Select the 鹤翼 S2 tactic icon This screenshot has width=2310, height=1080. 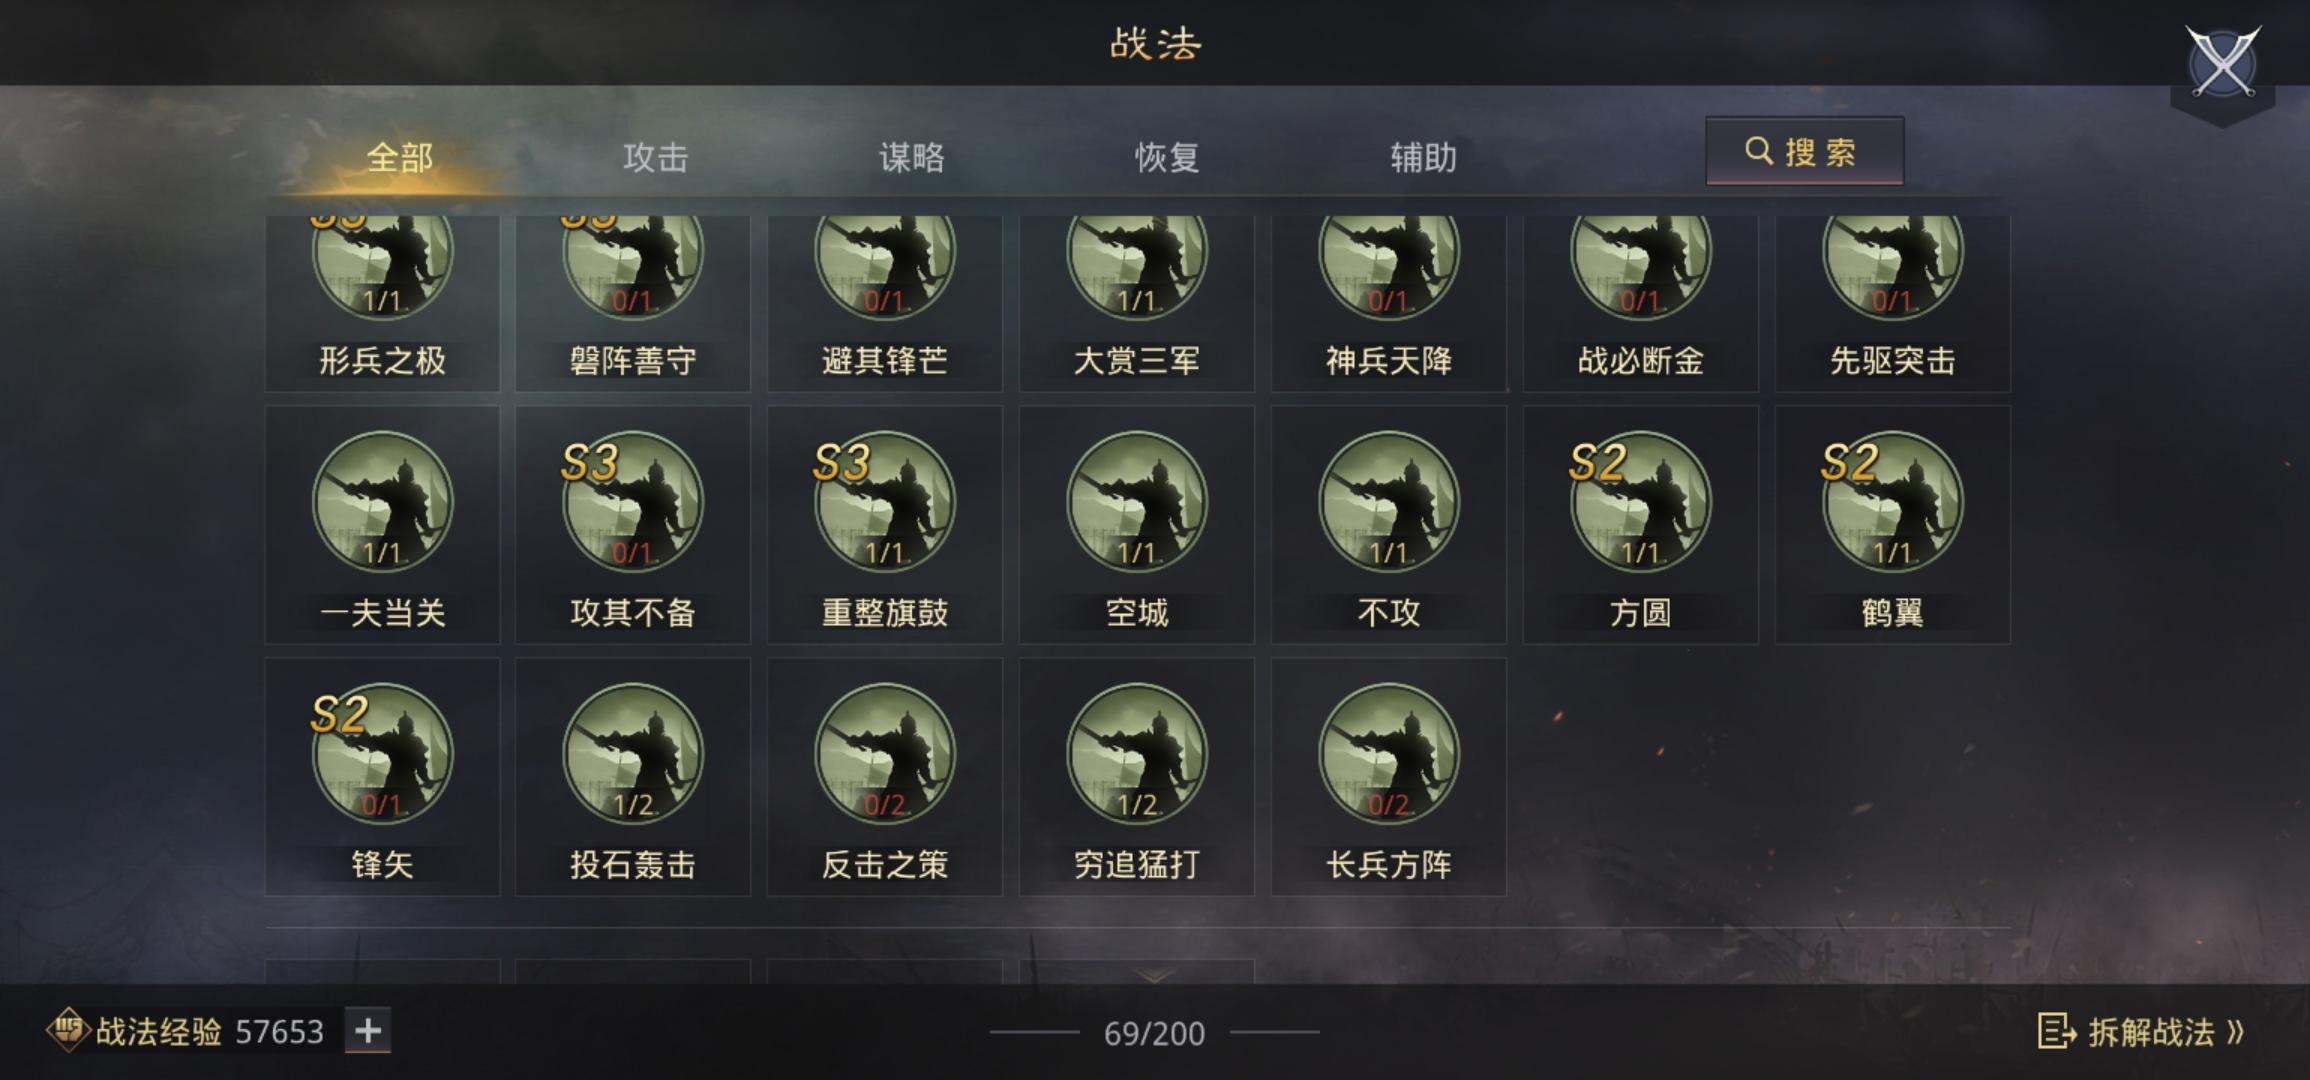click(x=1892, y=501)
